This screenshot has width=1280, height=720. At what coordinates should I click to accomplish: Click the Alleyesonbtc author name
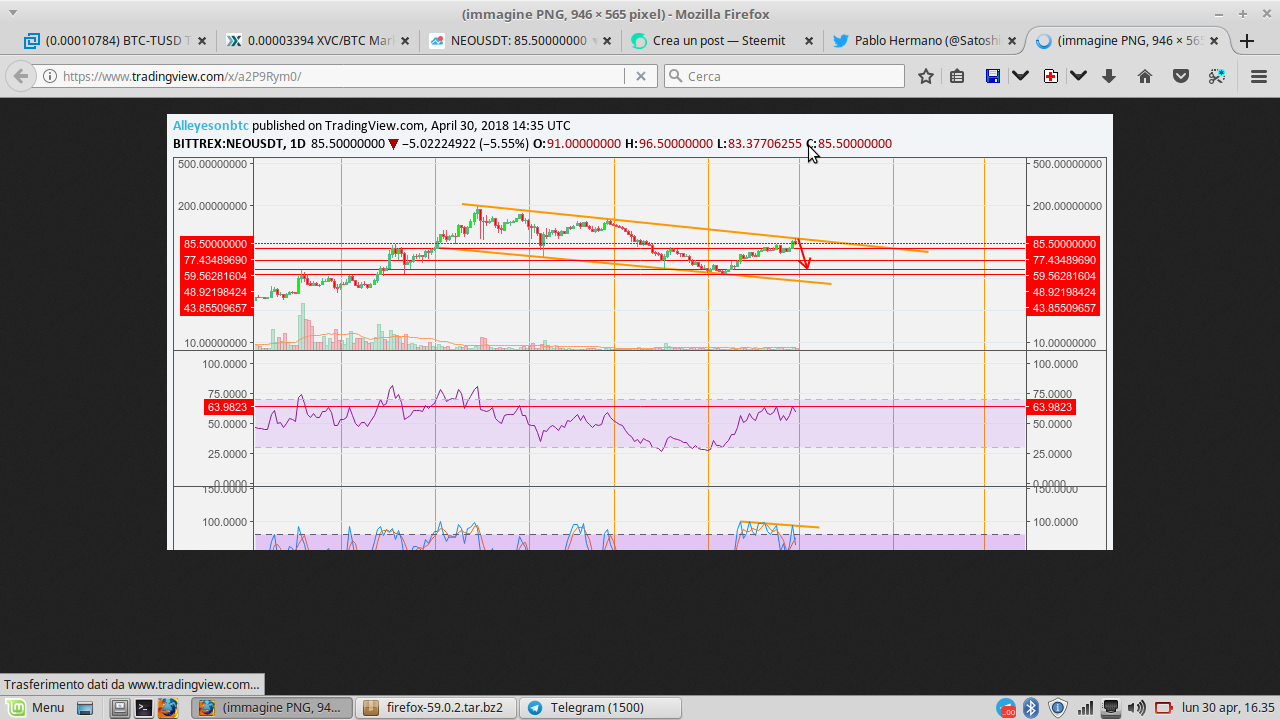[211, 126]
